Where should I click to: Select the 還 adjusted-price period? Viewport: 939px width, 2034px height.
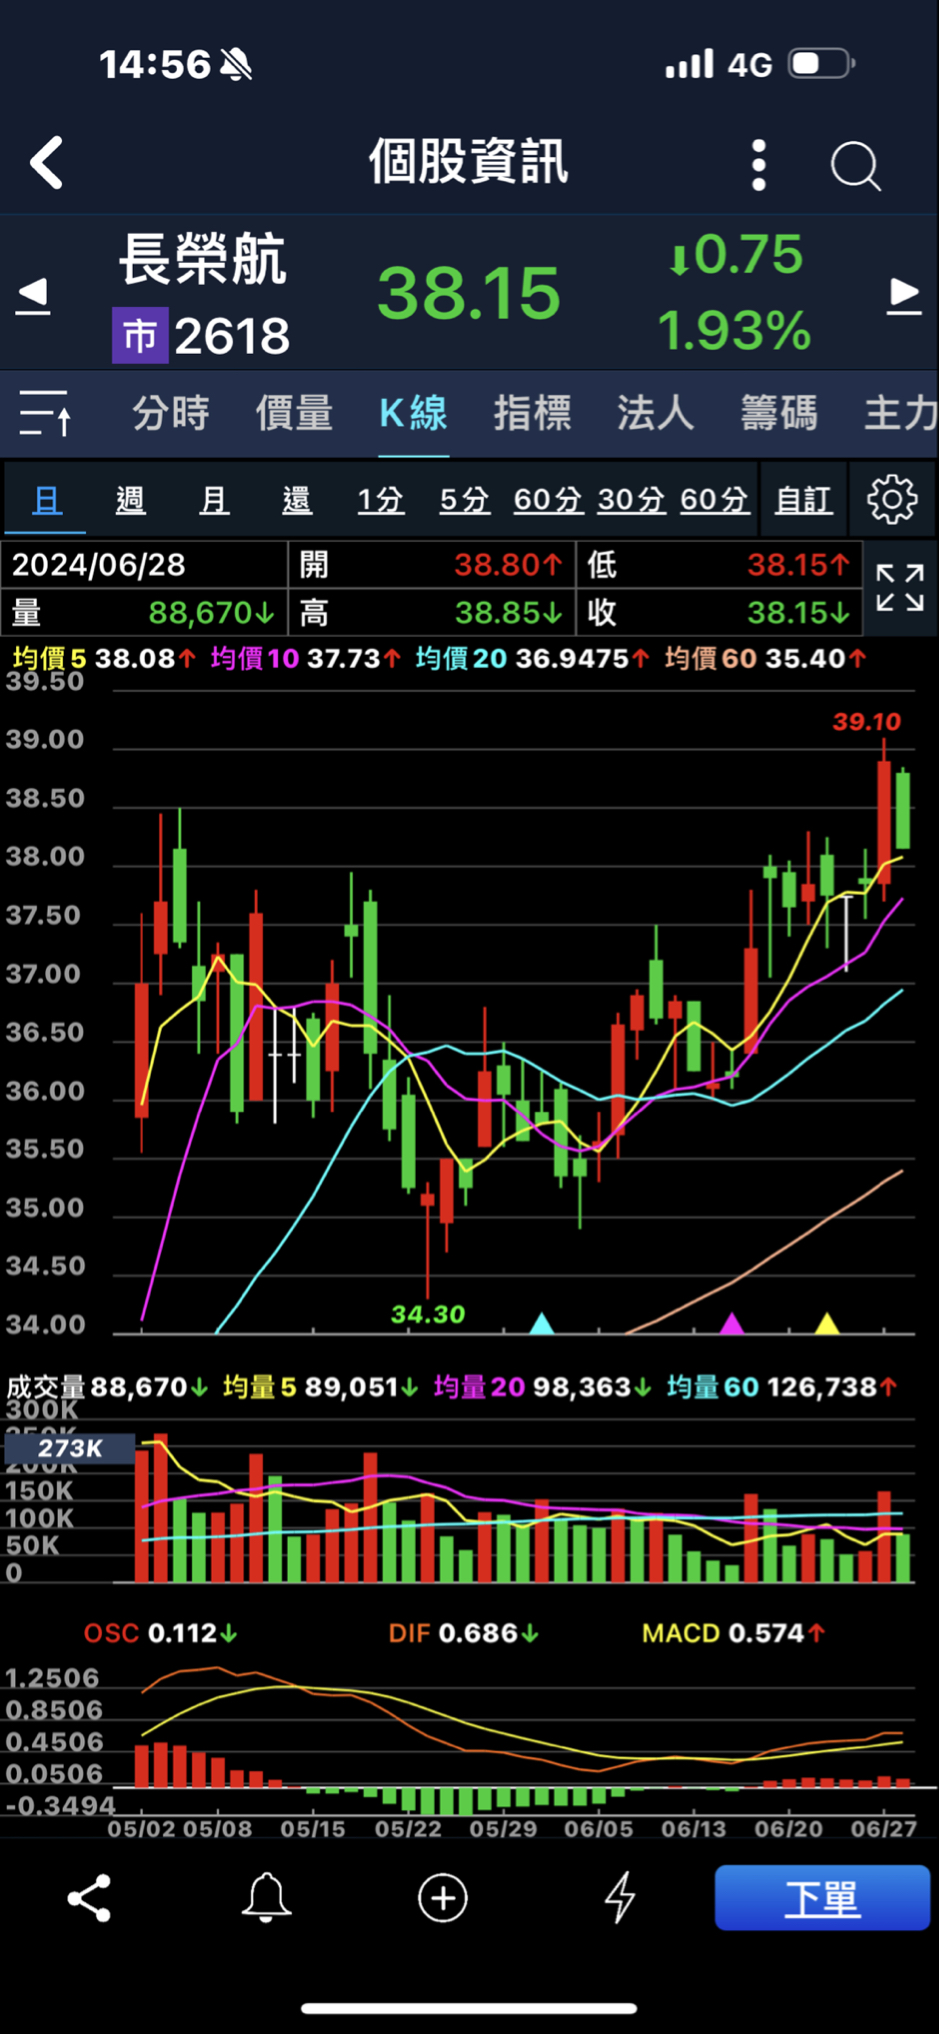297,499
